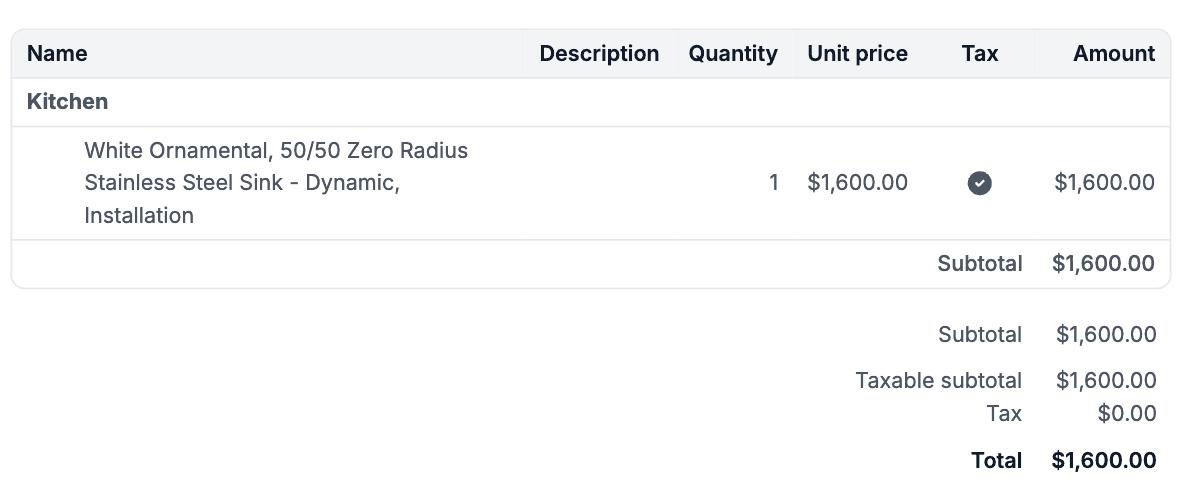The height and width of the screenshot is (504, 1198).
Task: Click the Taxable subtotal amount
Action: click(x=1105, y=381)
